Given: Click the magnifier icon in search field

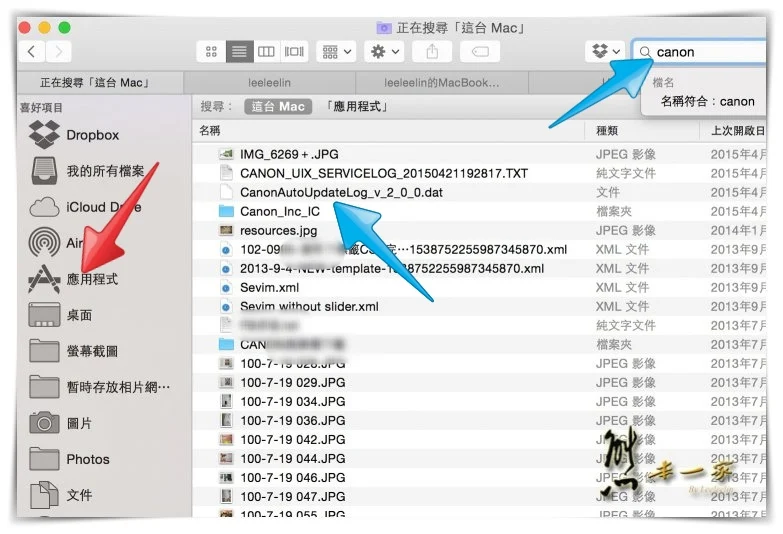Looking at the screenshot, I should click(645, 52).
